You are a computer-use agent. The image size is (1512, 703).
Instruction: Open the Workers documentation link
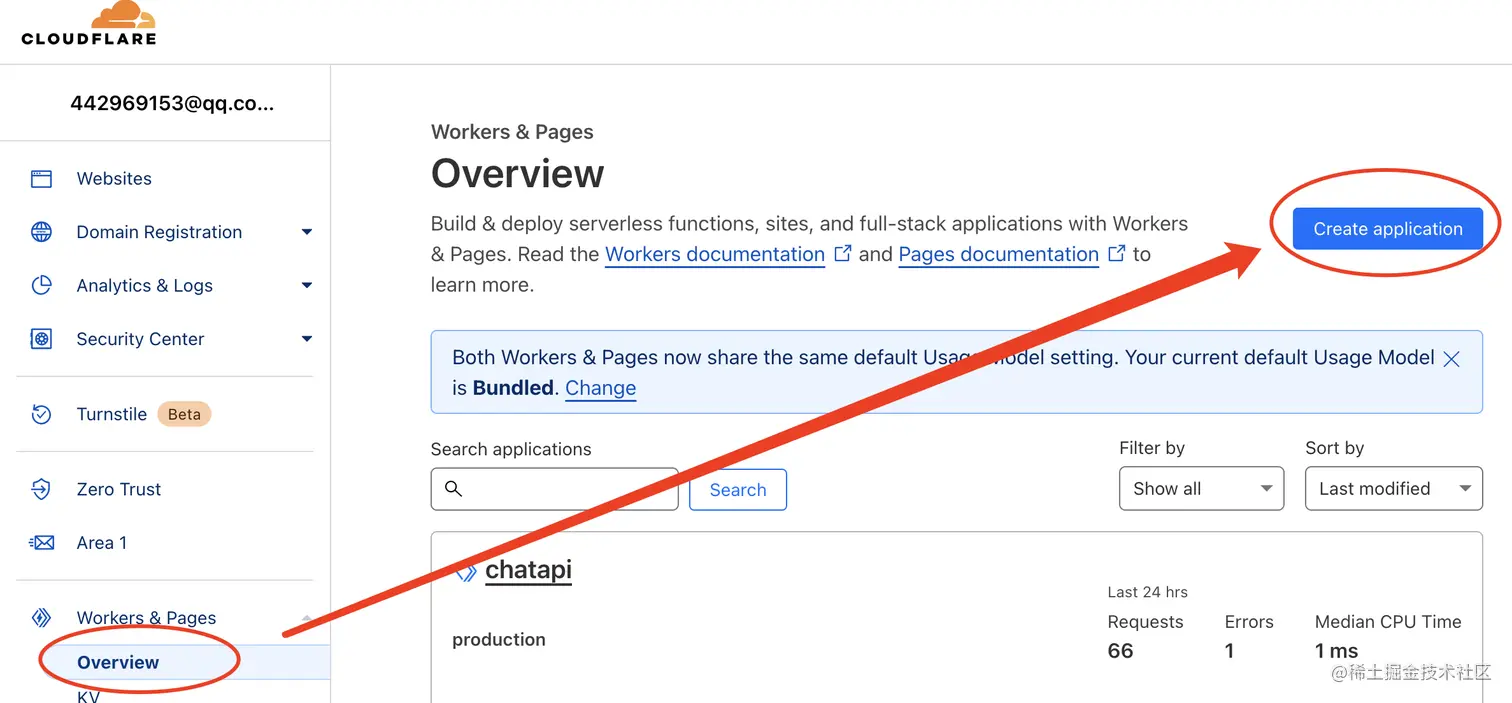tap(715, 254)
